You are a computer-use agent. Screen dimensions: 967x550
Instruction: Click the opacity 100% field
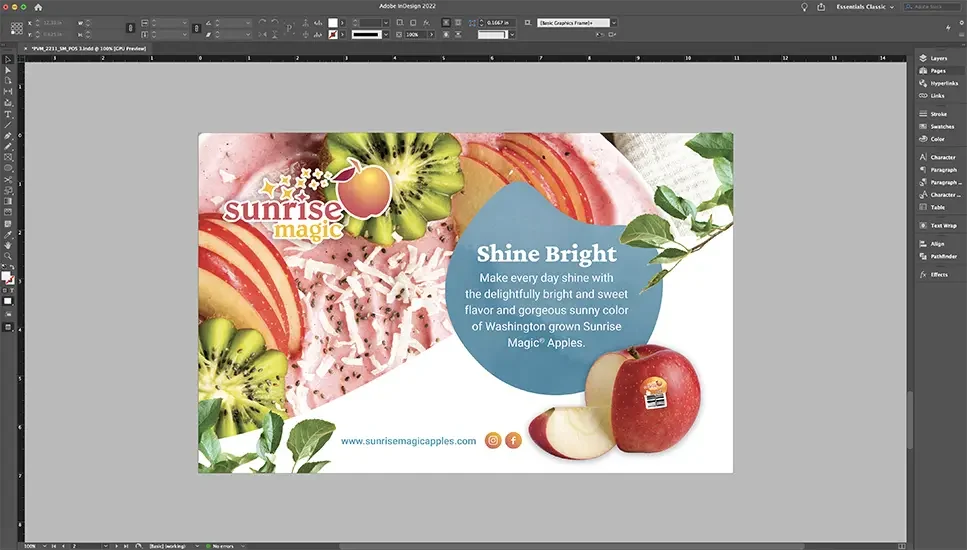[416, 35]
